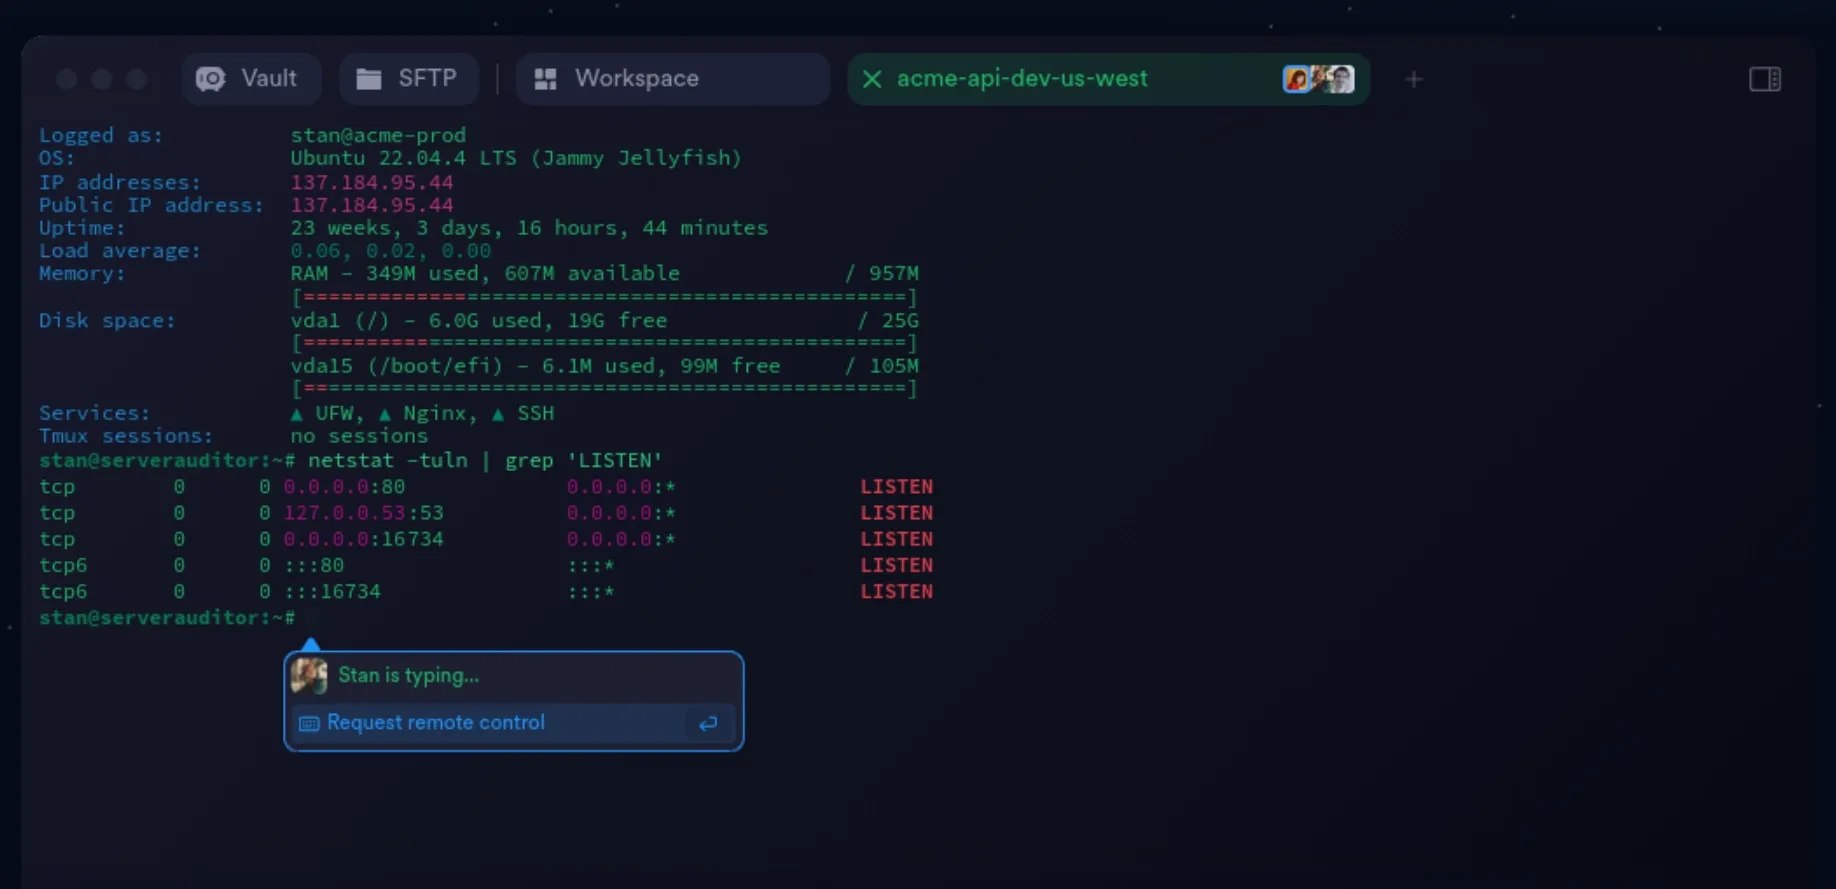Open the collaborator avatars on the session tab

click(1318, 79)
